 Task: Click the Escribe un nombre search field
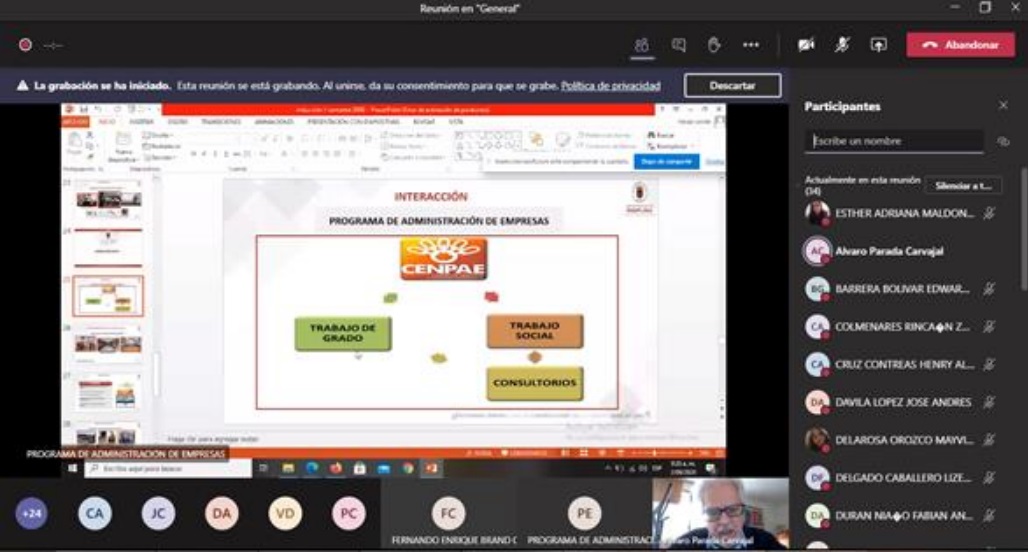coord(893,142)
